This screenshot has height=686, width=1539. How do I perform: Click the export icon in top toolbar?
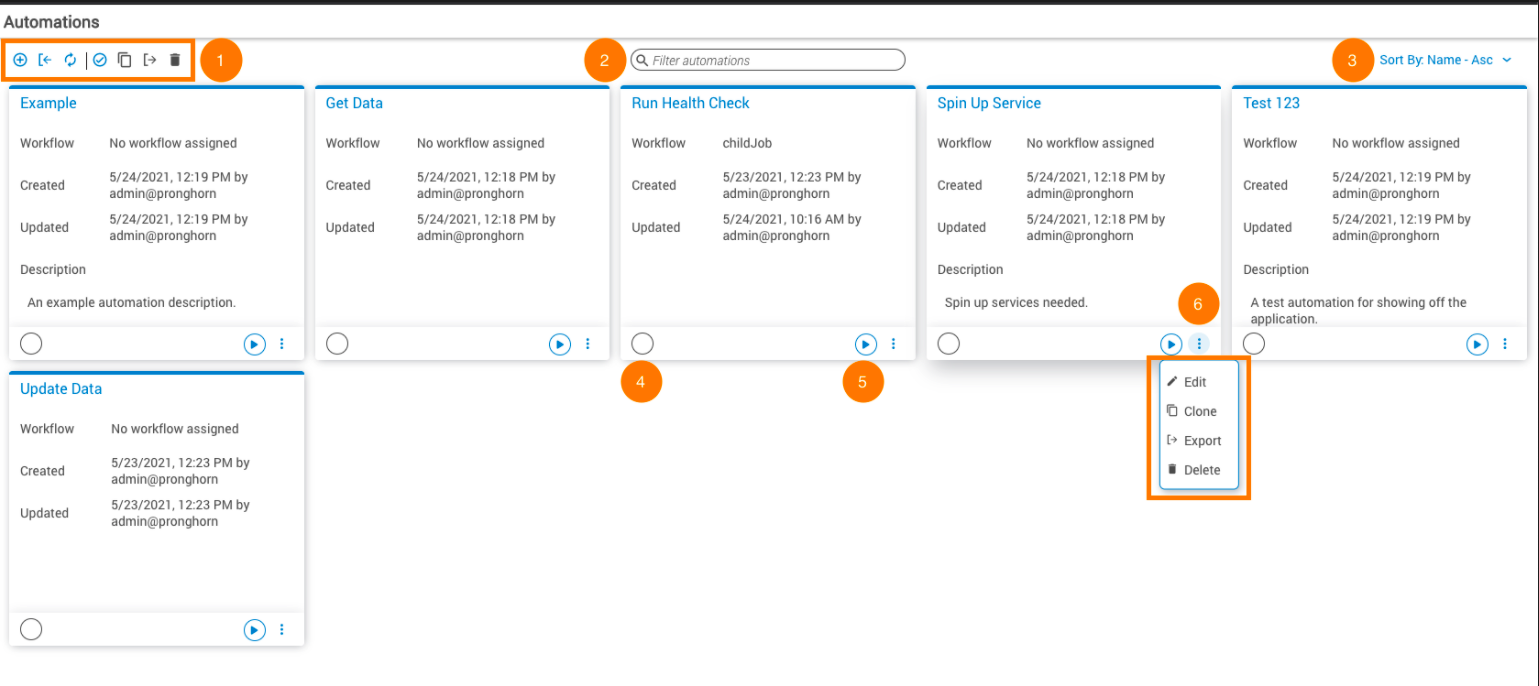150,60
